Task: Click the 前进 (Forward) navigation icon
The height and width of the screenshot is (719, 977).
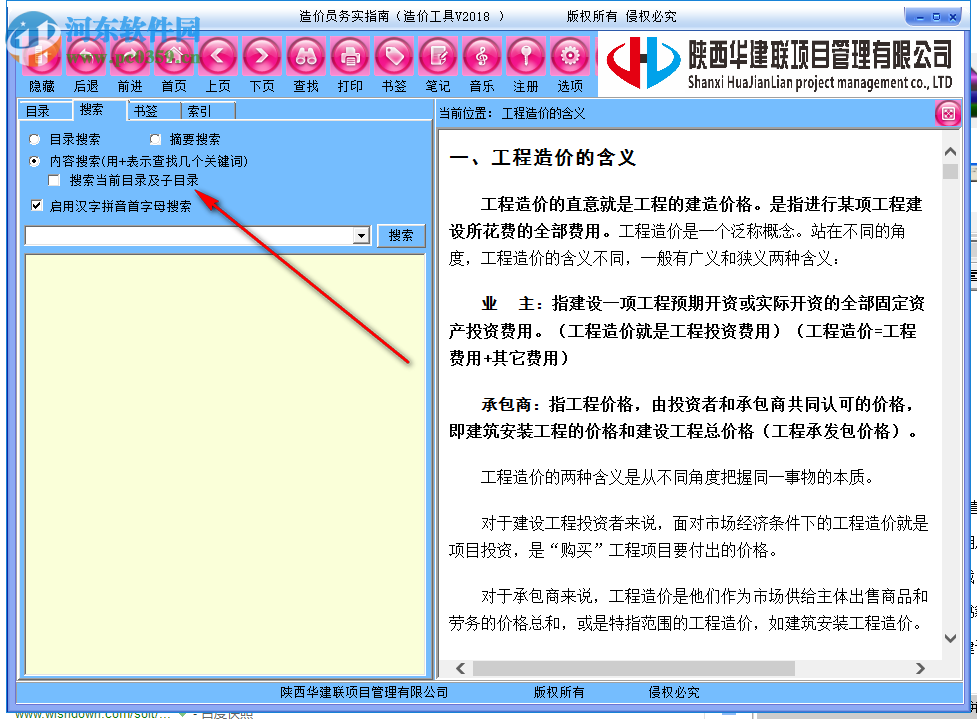Action: (131, 55)
